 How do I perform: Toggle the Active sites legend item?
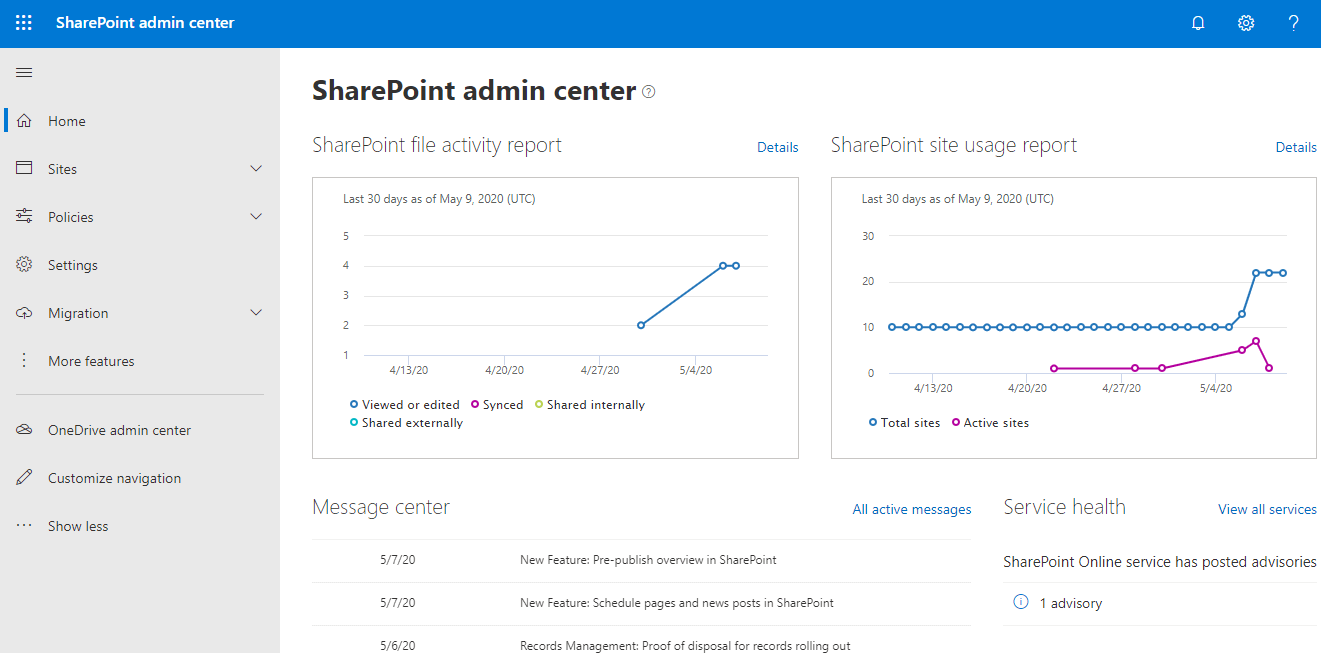click(x=990, y=423)
